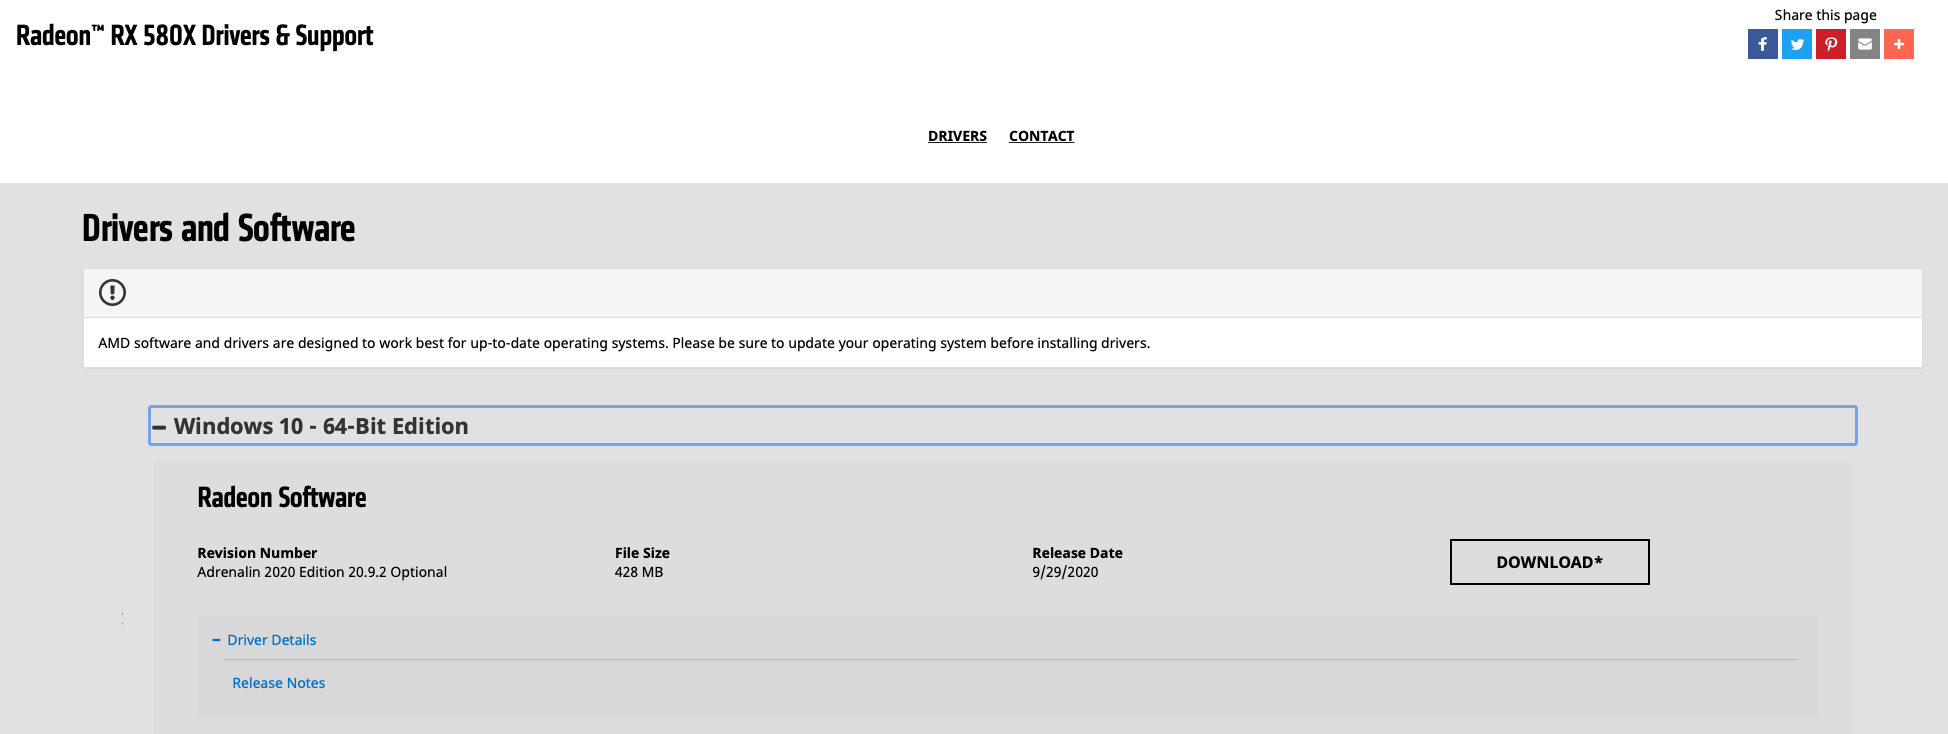Share this page on Pinterest

tap(1830, 44)
